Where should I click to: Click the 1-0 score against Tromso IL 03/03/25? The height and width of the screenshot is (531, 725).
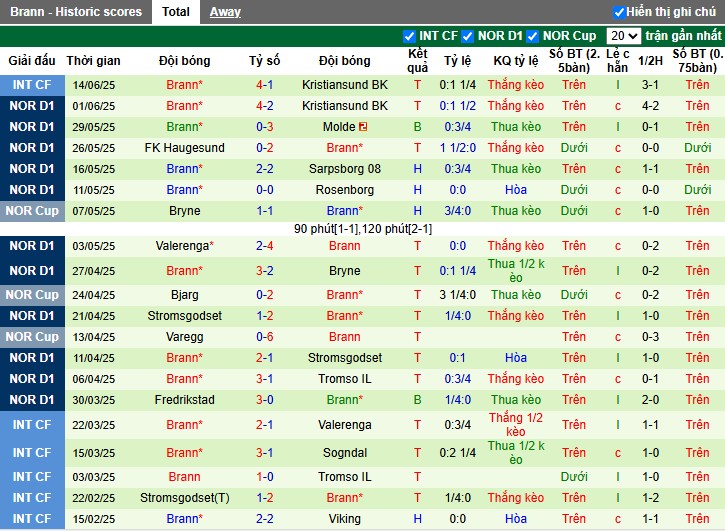point(264,477)
